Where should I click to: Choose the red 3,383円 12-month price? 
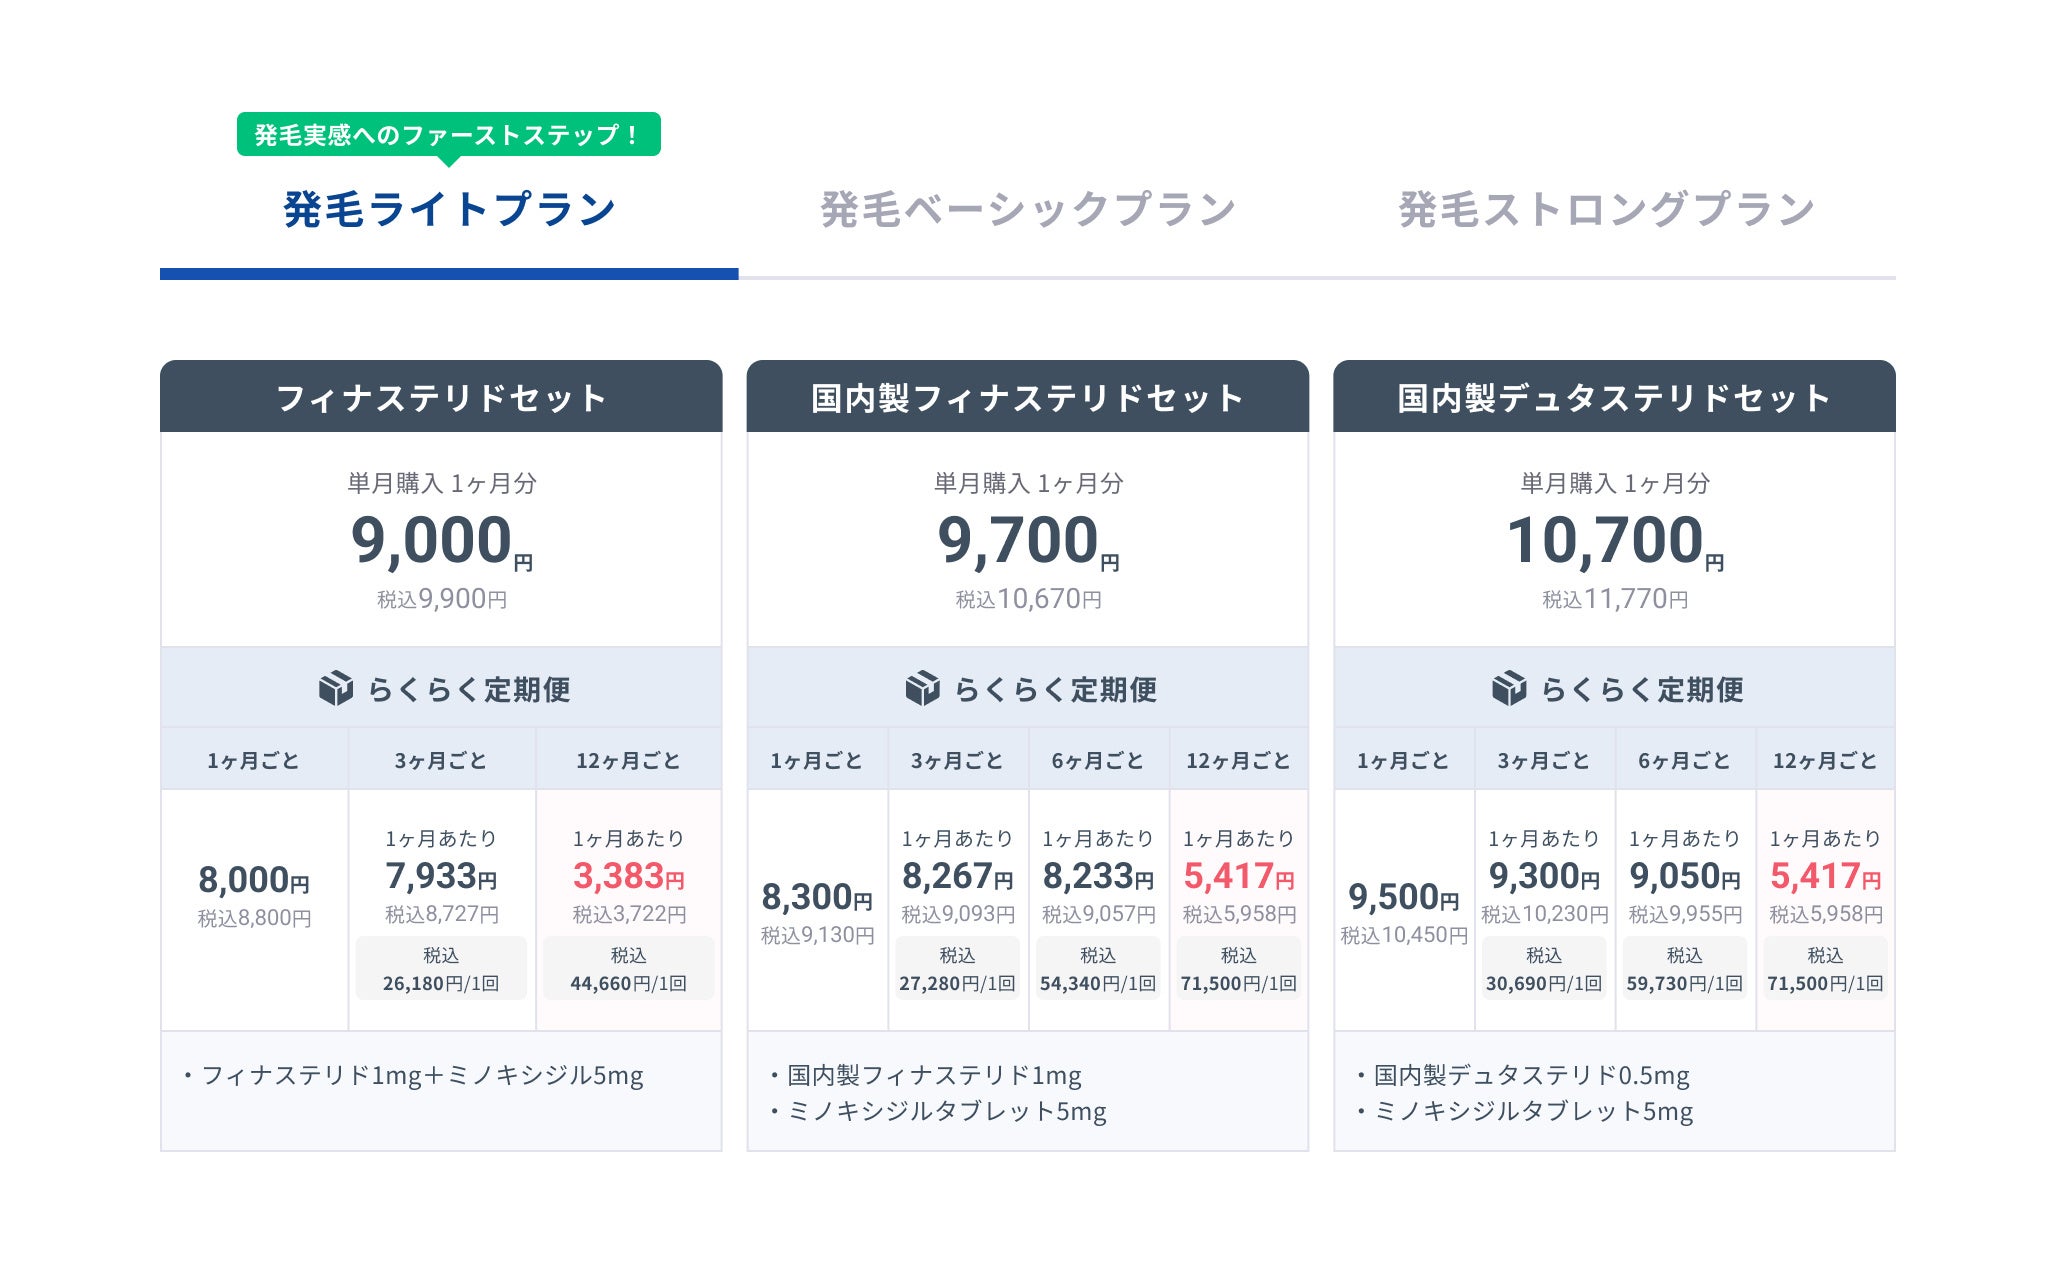click(x=628, y=877)
